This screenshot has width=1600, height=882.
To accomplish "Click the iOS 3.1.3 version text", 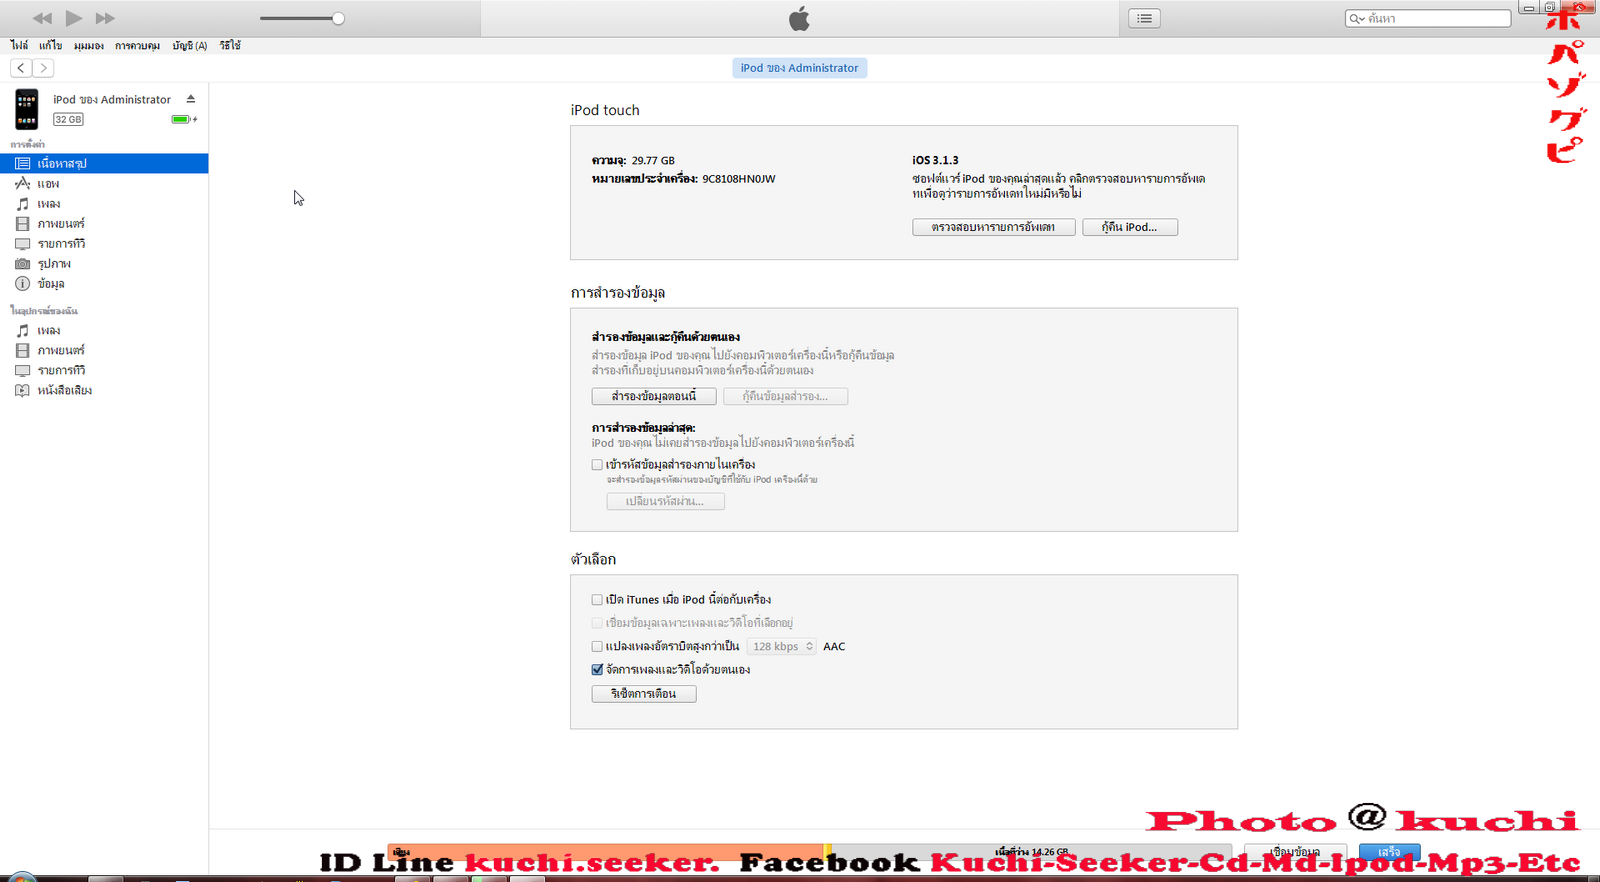I will [x=935, y=160].
